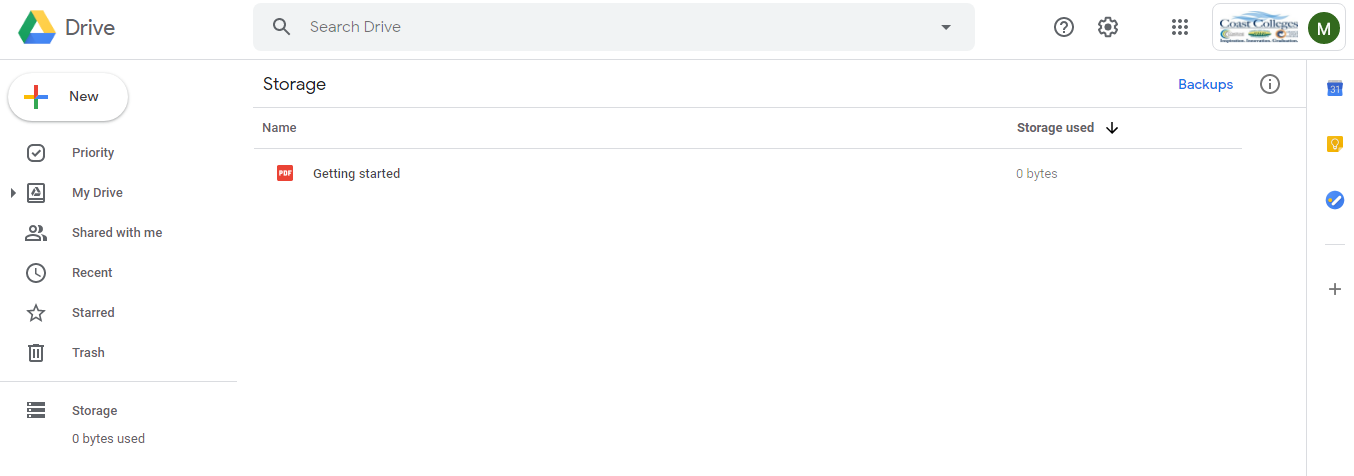The width and height of the screenshot is (1354, 476).
Task: Open Google Keep side panel icon
Action: (1334, 144)
